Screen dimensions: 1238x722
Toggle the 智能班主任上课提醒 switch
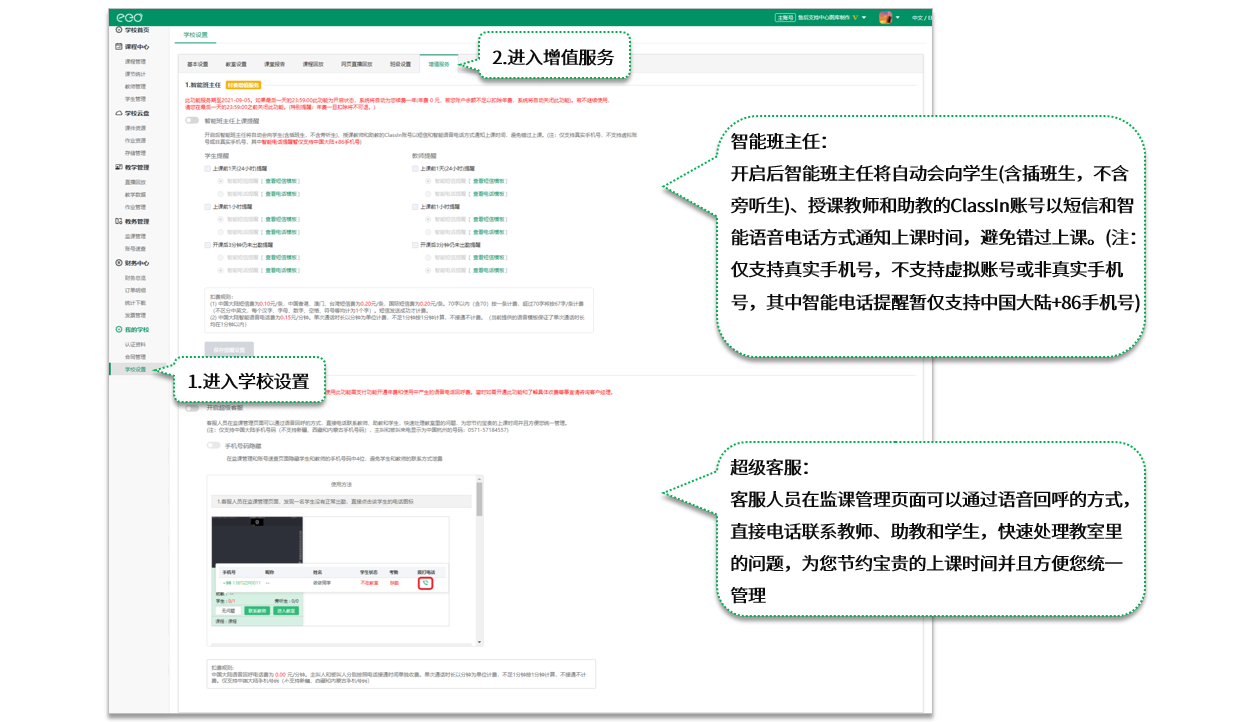click(x=191, y=120)
